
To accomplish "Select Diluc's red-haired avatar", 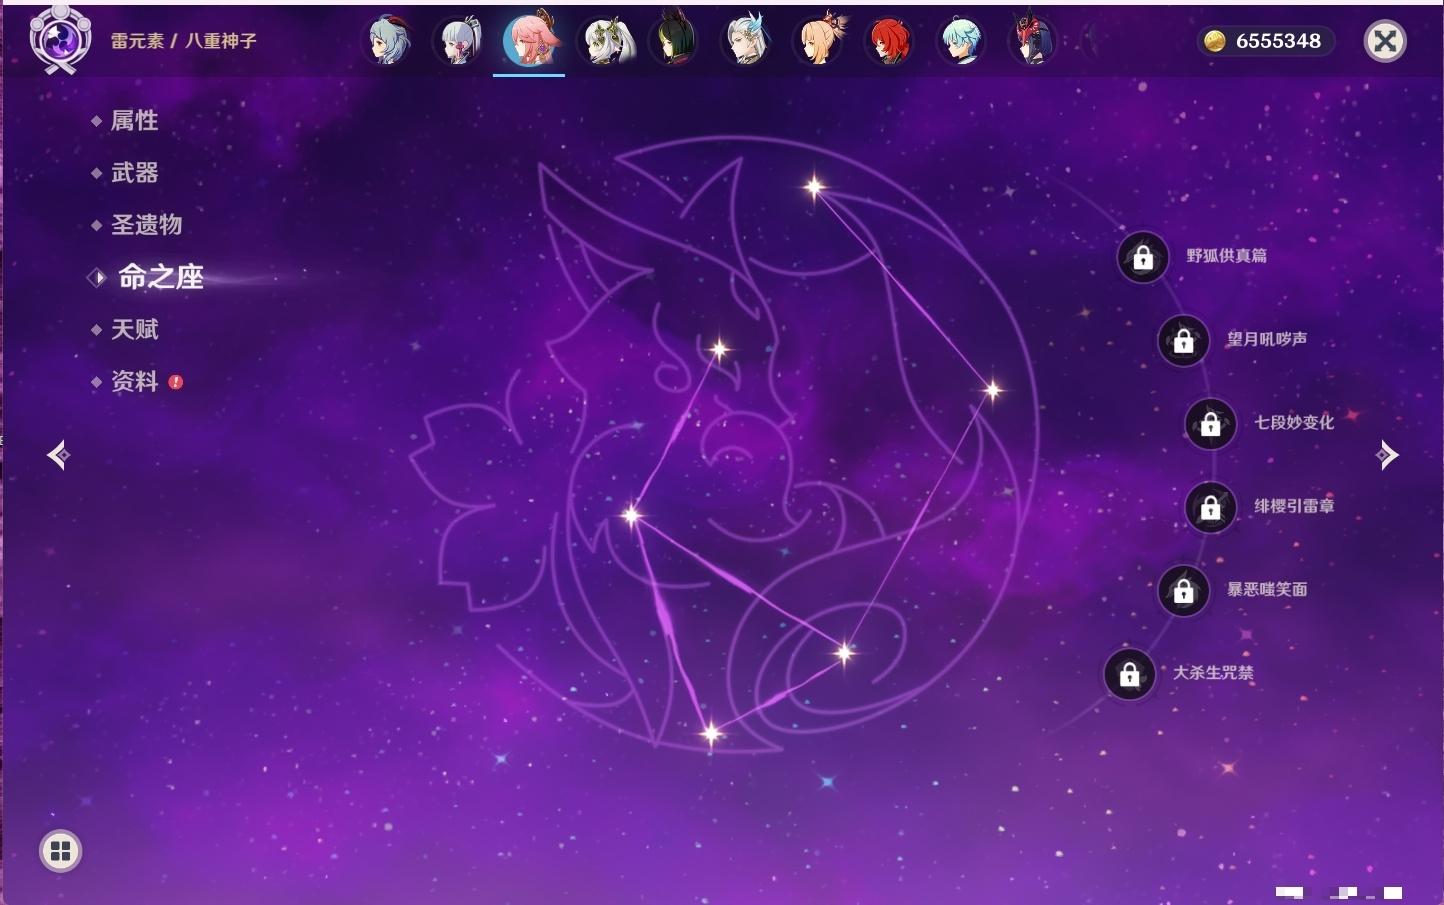I will click(890, 41).
